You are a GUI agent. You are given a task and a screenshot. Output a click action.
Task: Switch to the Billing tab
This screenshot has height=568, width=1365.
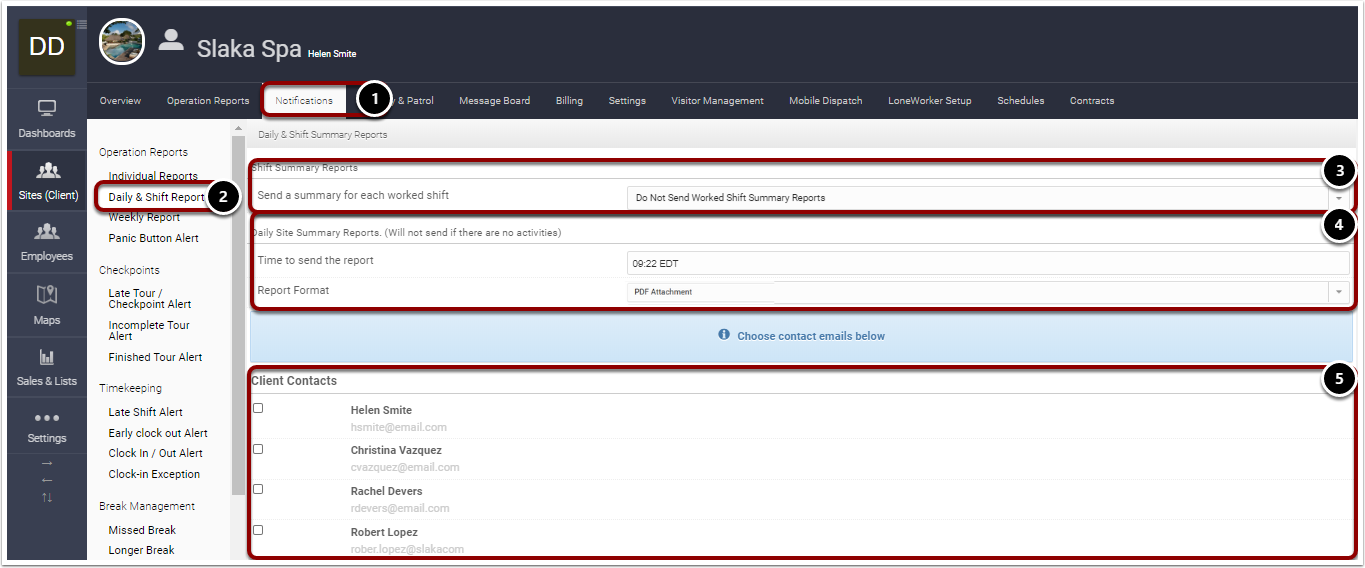[569, 101]
